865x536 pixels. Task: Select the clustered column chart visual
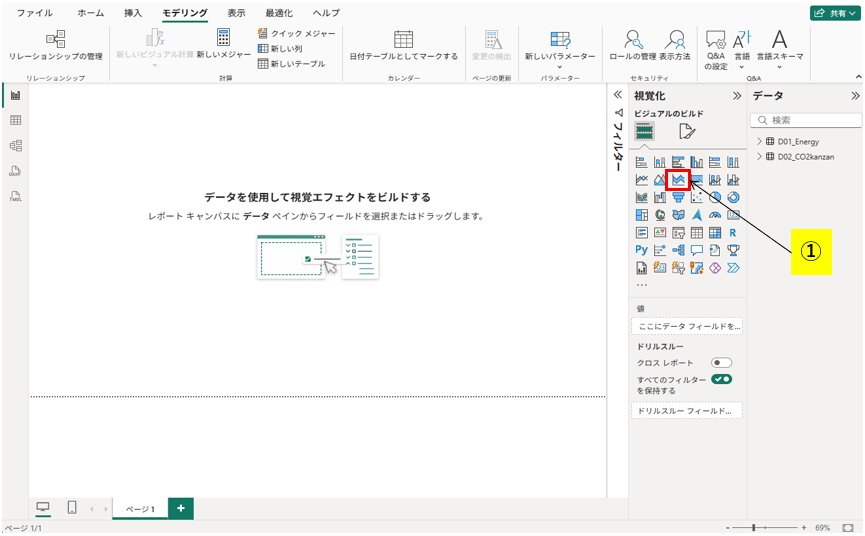[697, 162]
